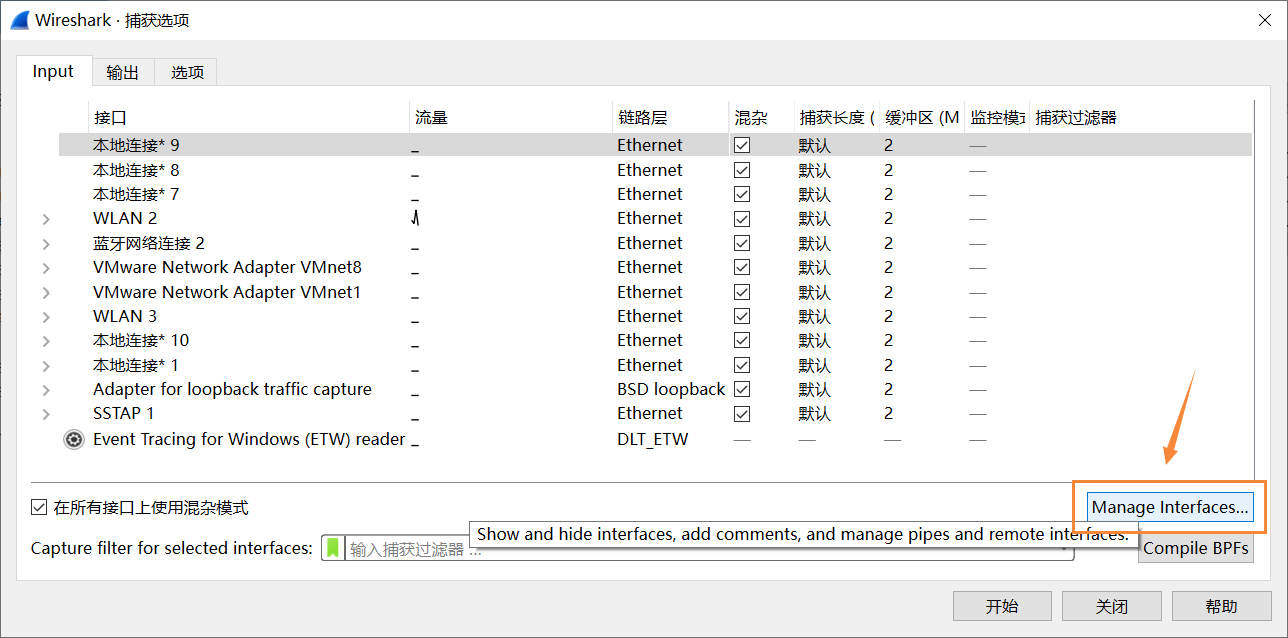
Task: Click BSD loopback link-layer cell
Action: (x=671, y=389)
